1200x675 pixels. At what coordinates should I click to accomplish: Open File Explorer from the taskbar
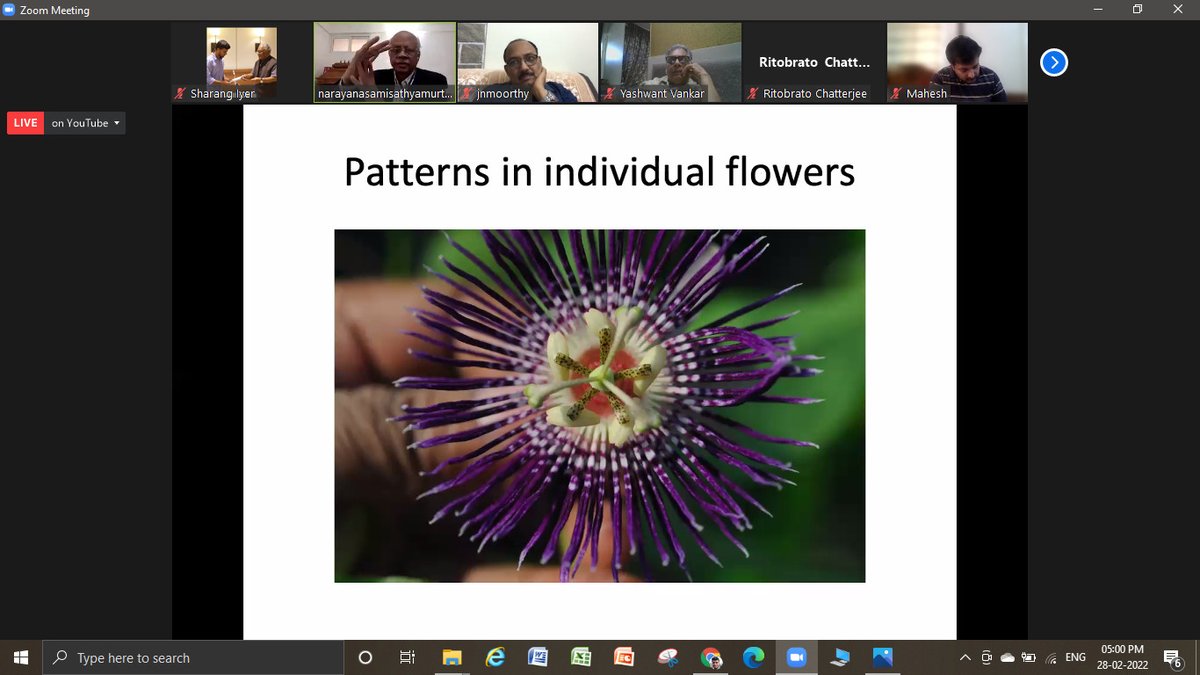point(452,657)
